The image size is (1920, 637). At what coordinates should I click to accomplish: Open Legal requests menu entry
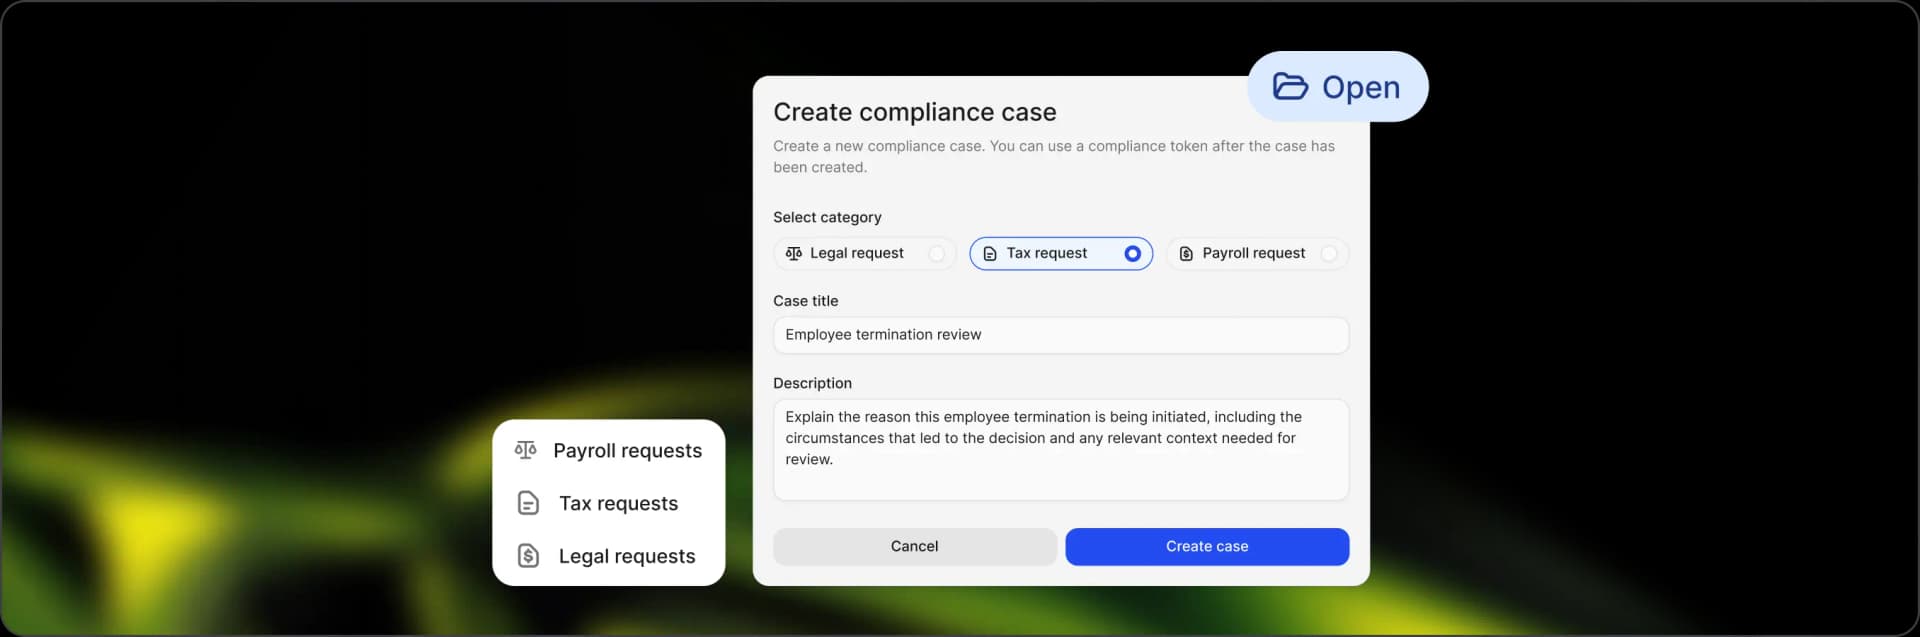[608, 556]
